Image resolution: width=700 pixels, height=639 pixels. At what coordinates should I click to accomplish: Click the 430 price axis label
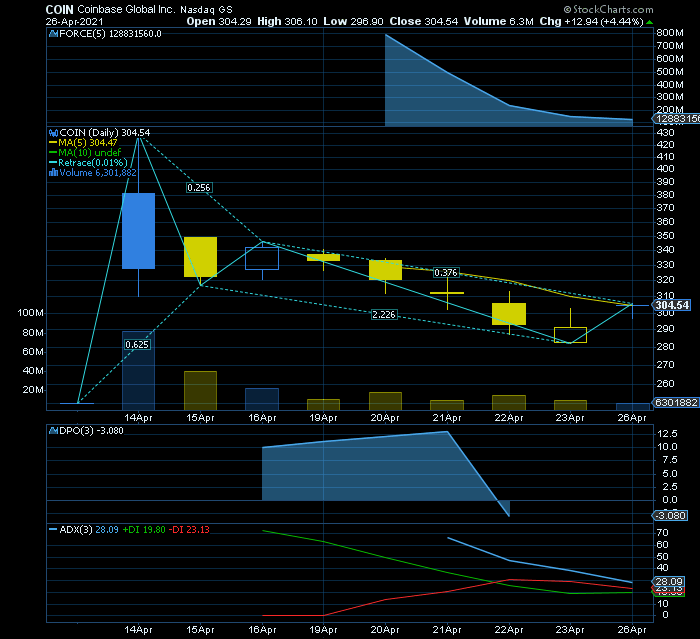(665, 133)
